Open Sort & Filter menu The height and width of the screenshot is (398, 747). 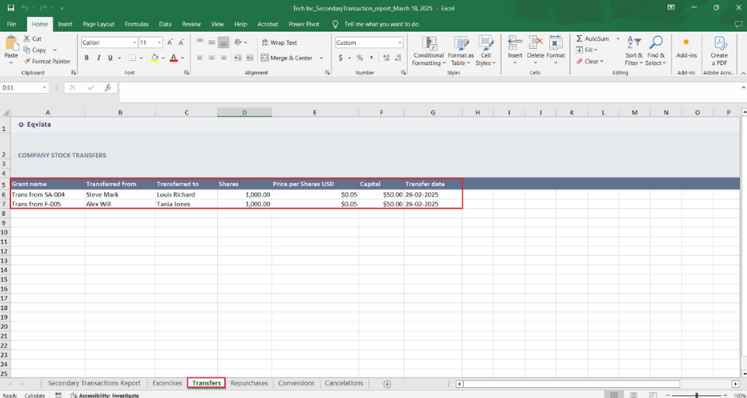click(x=634, y=51)
